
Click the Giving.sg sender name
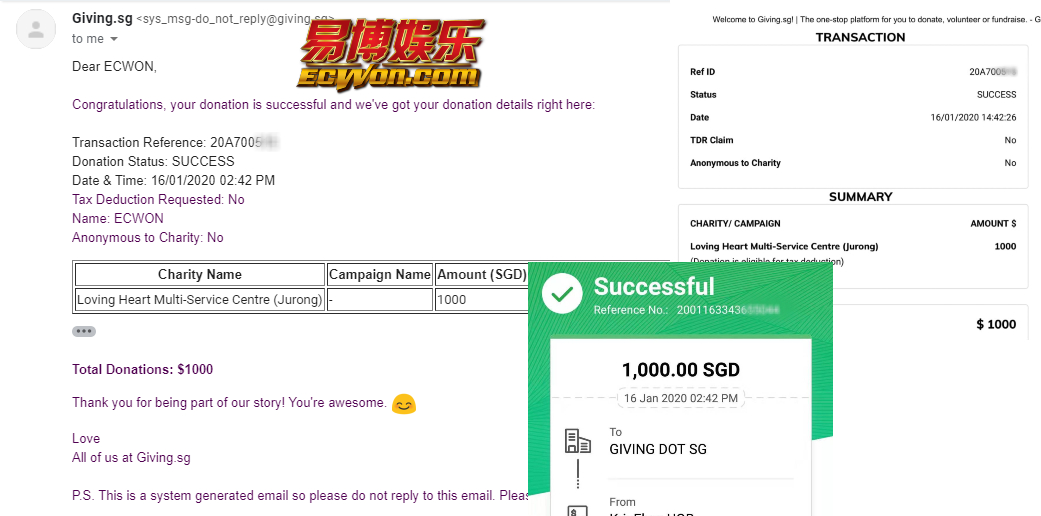point(102,19)
